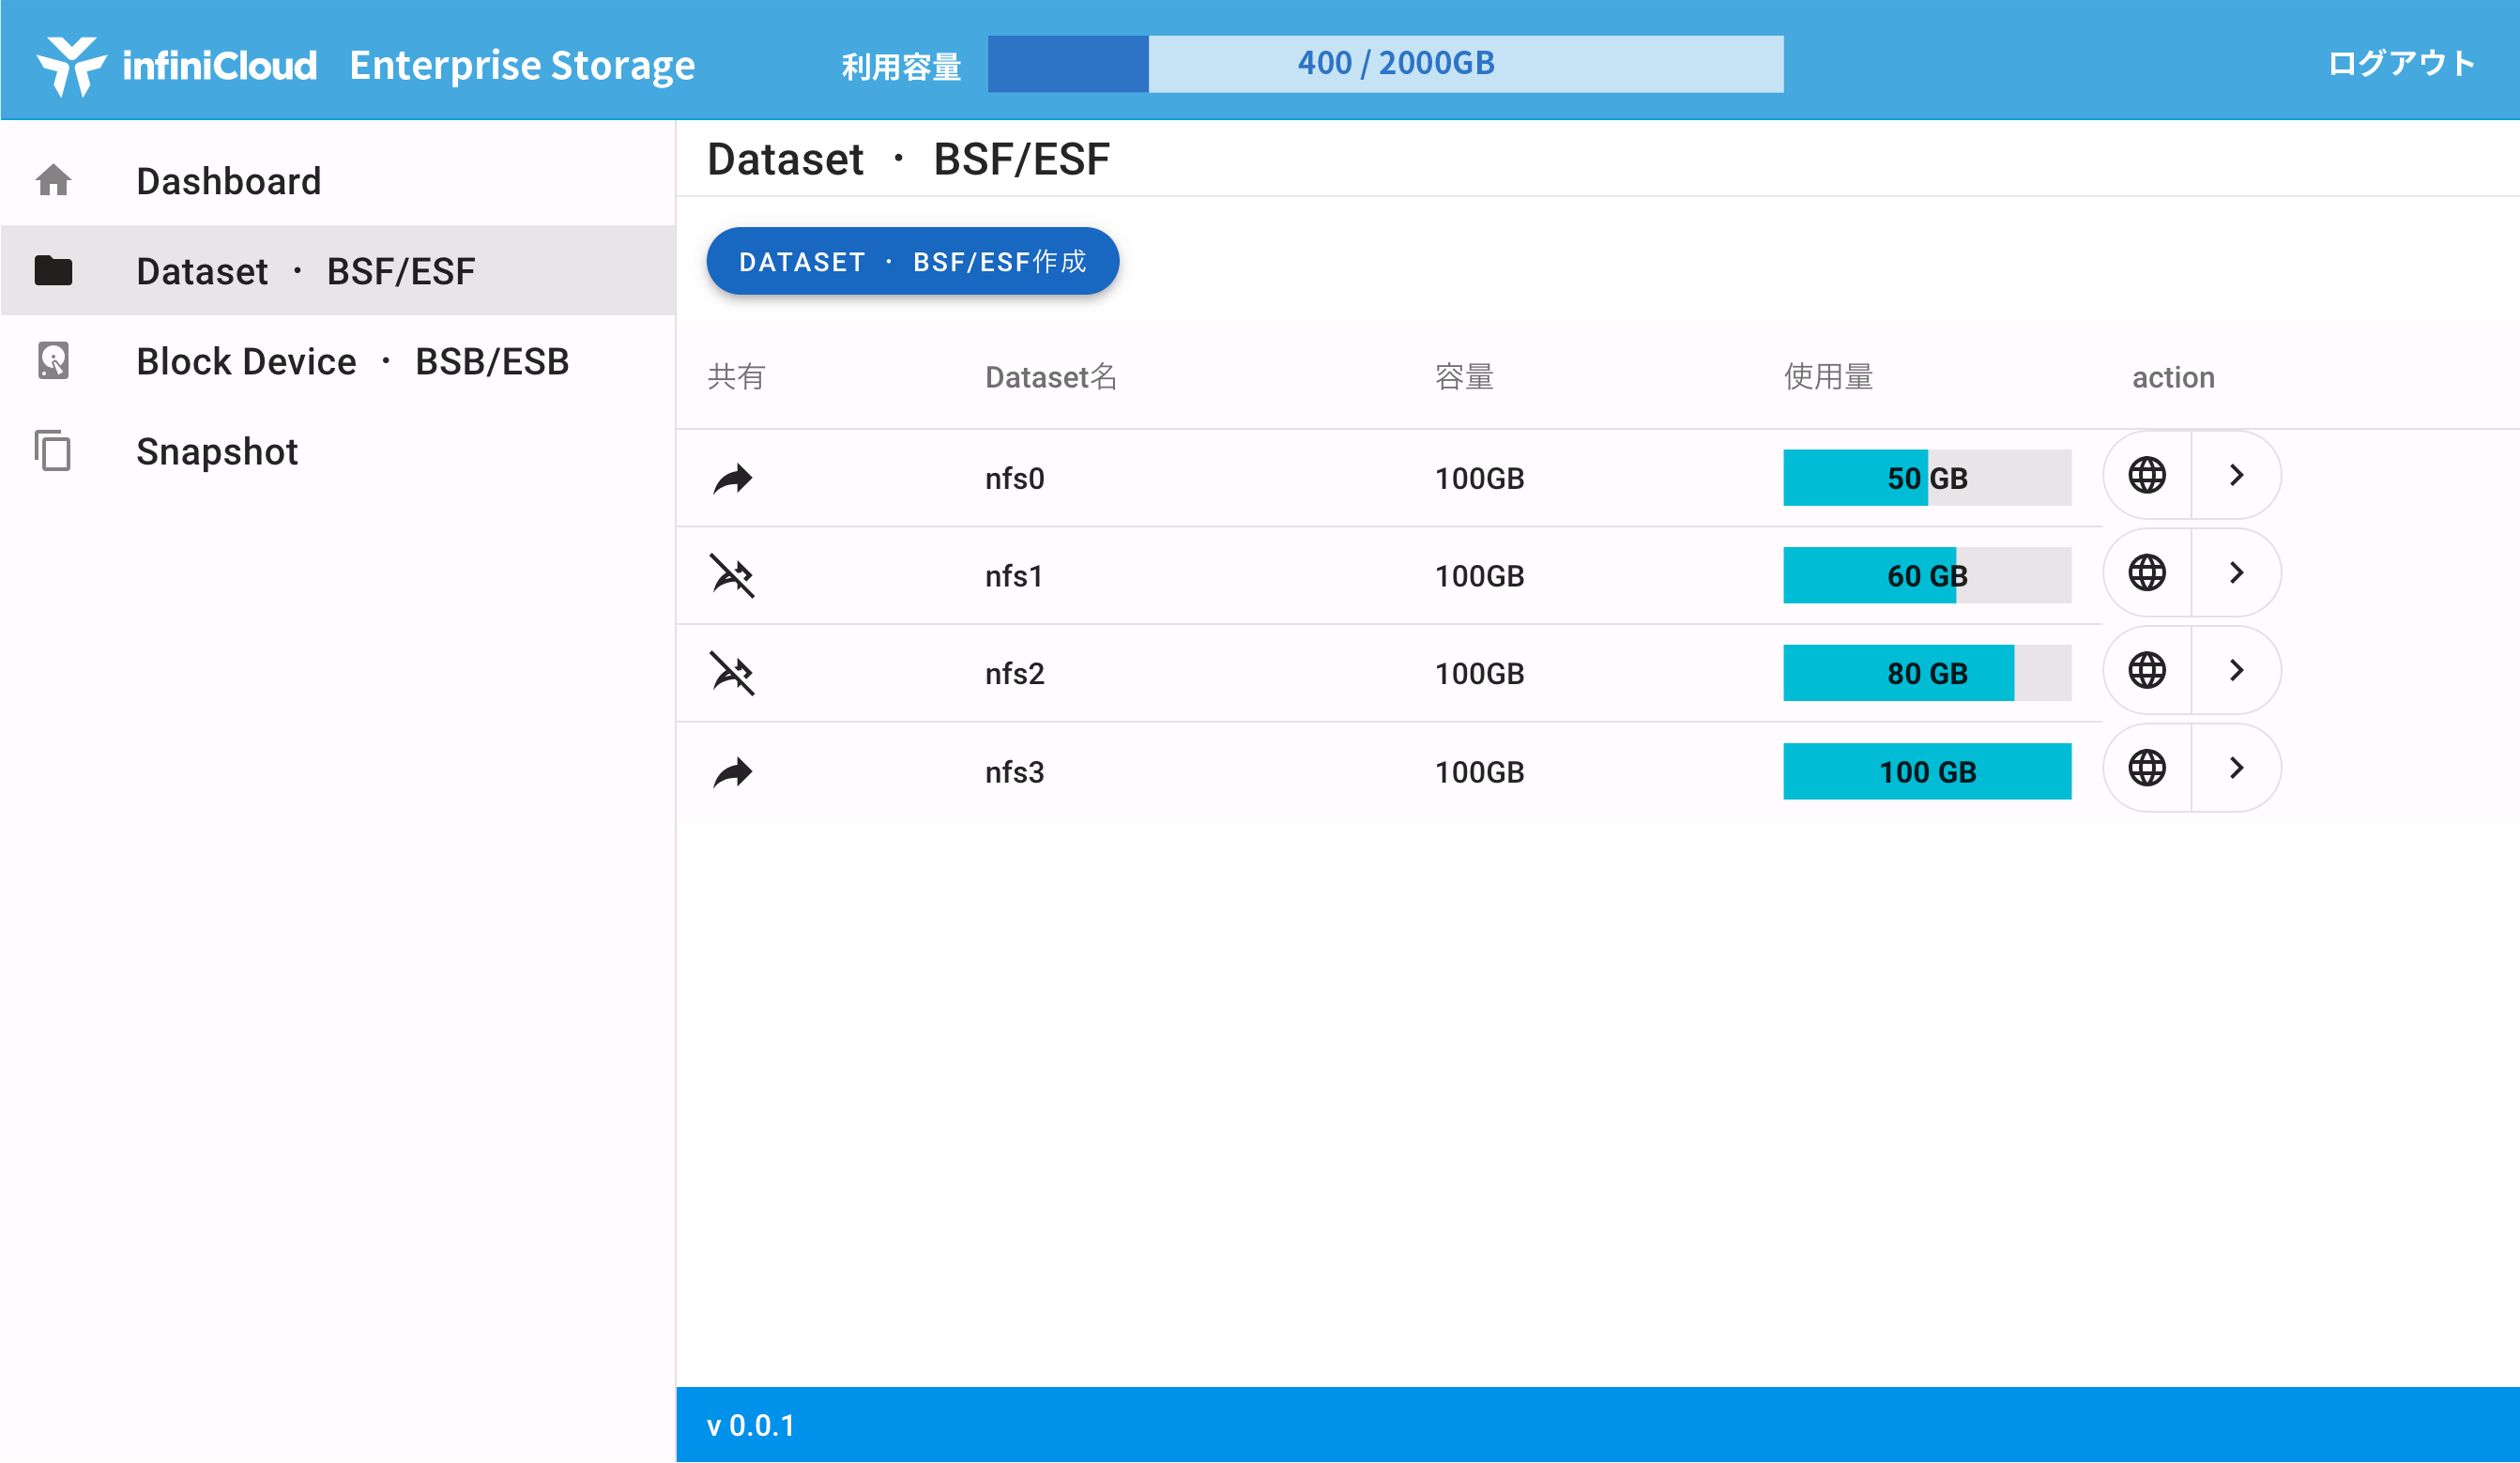Expand details for nfs0 with chevron
The height and width of the screenshot is (1463, 2520).
click(2237, 476)
